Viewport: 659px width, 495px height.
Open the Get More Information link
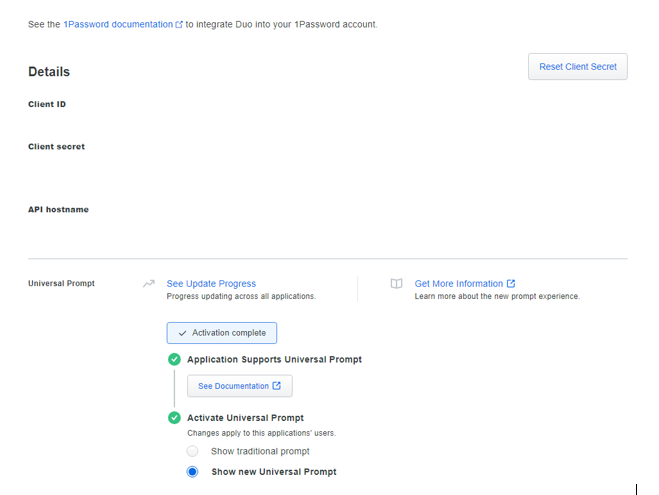pos(459,284)
